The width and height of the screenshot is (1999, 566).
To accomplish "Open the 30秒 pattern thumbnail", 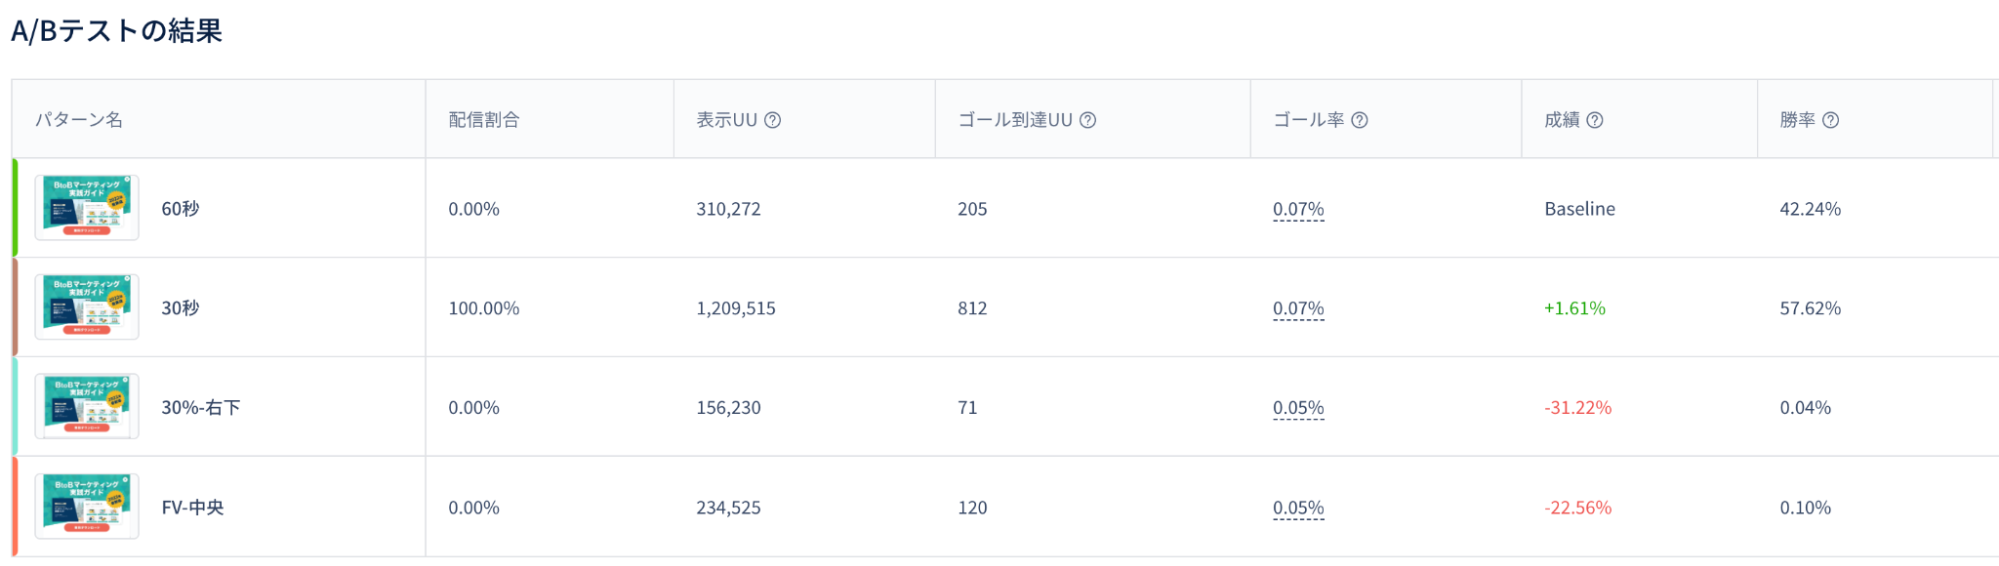I will (87, 307).
